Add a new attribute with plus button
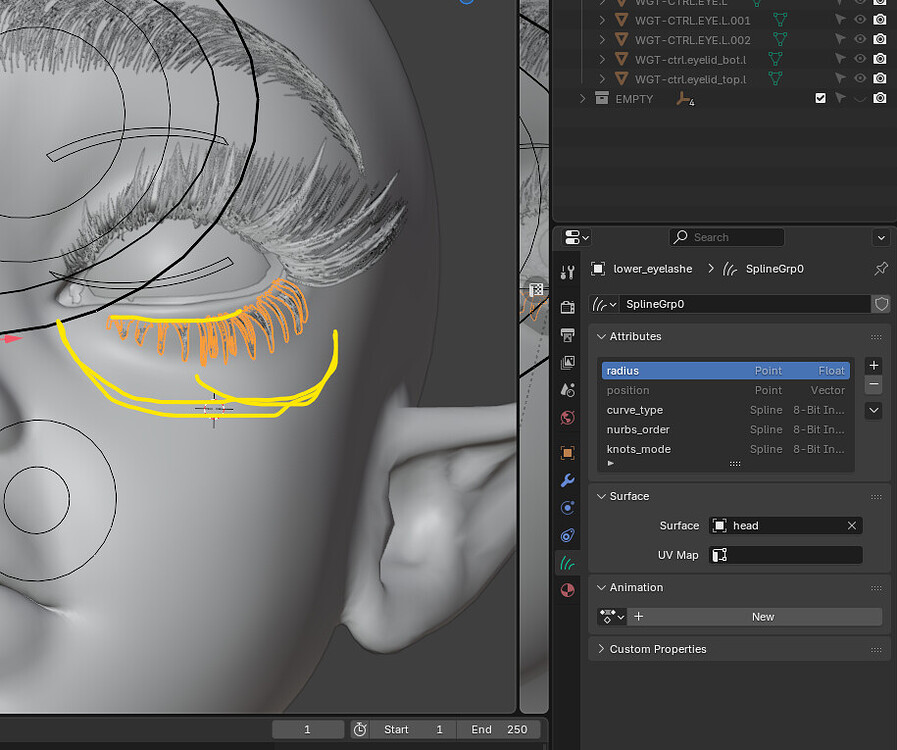The image size is (897, 750). (x=874, y=365)
